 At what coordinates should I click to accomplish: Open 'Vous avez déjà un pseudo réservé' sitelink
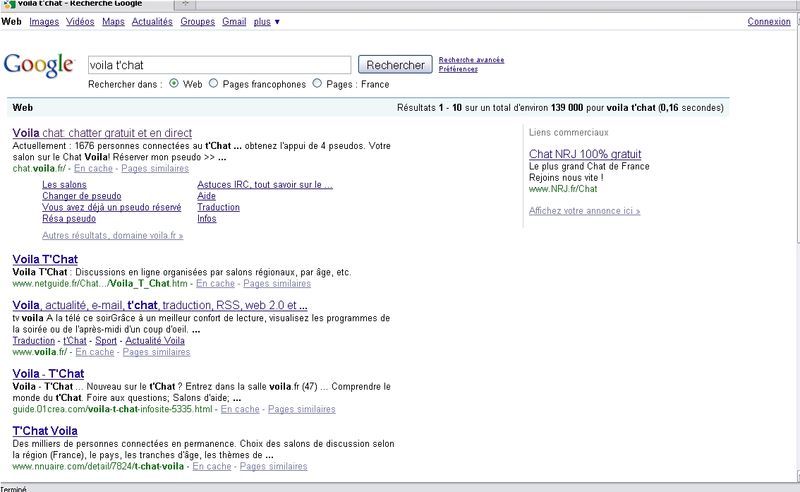[x=112, y=207]
